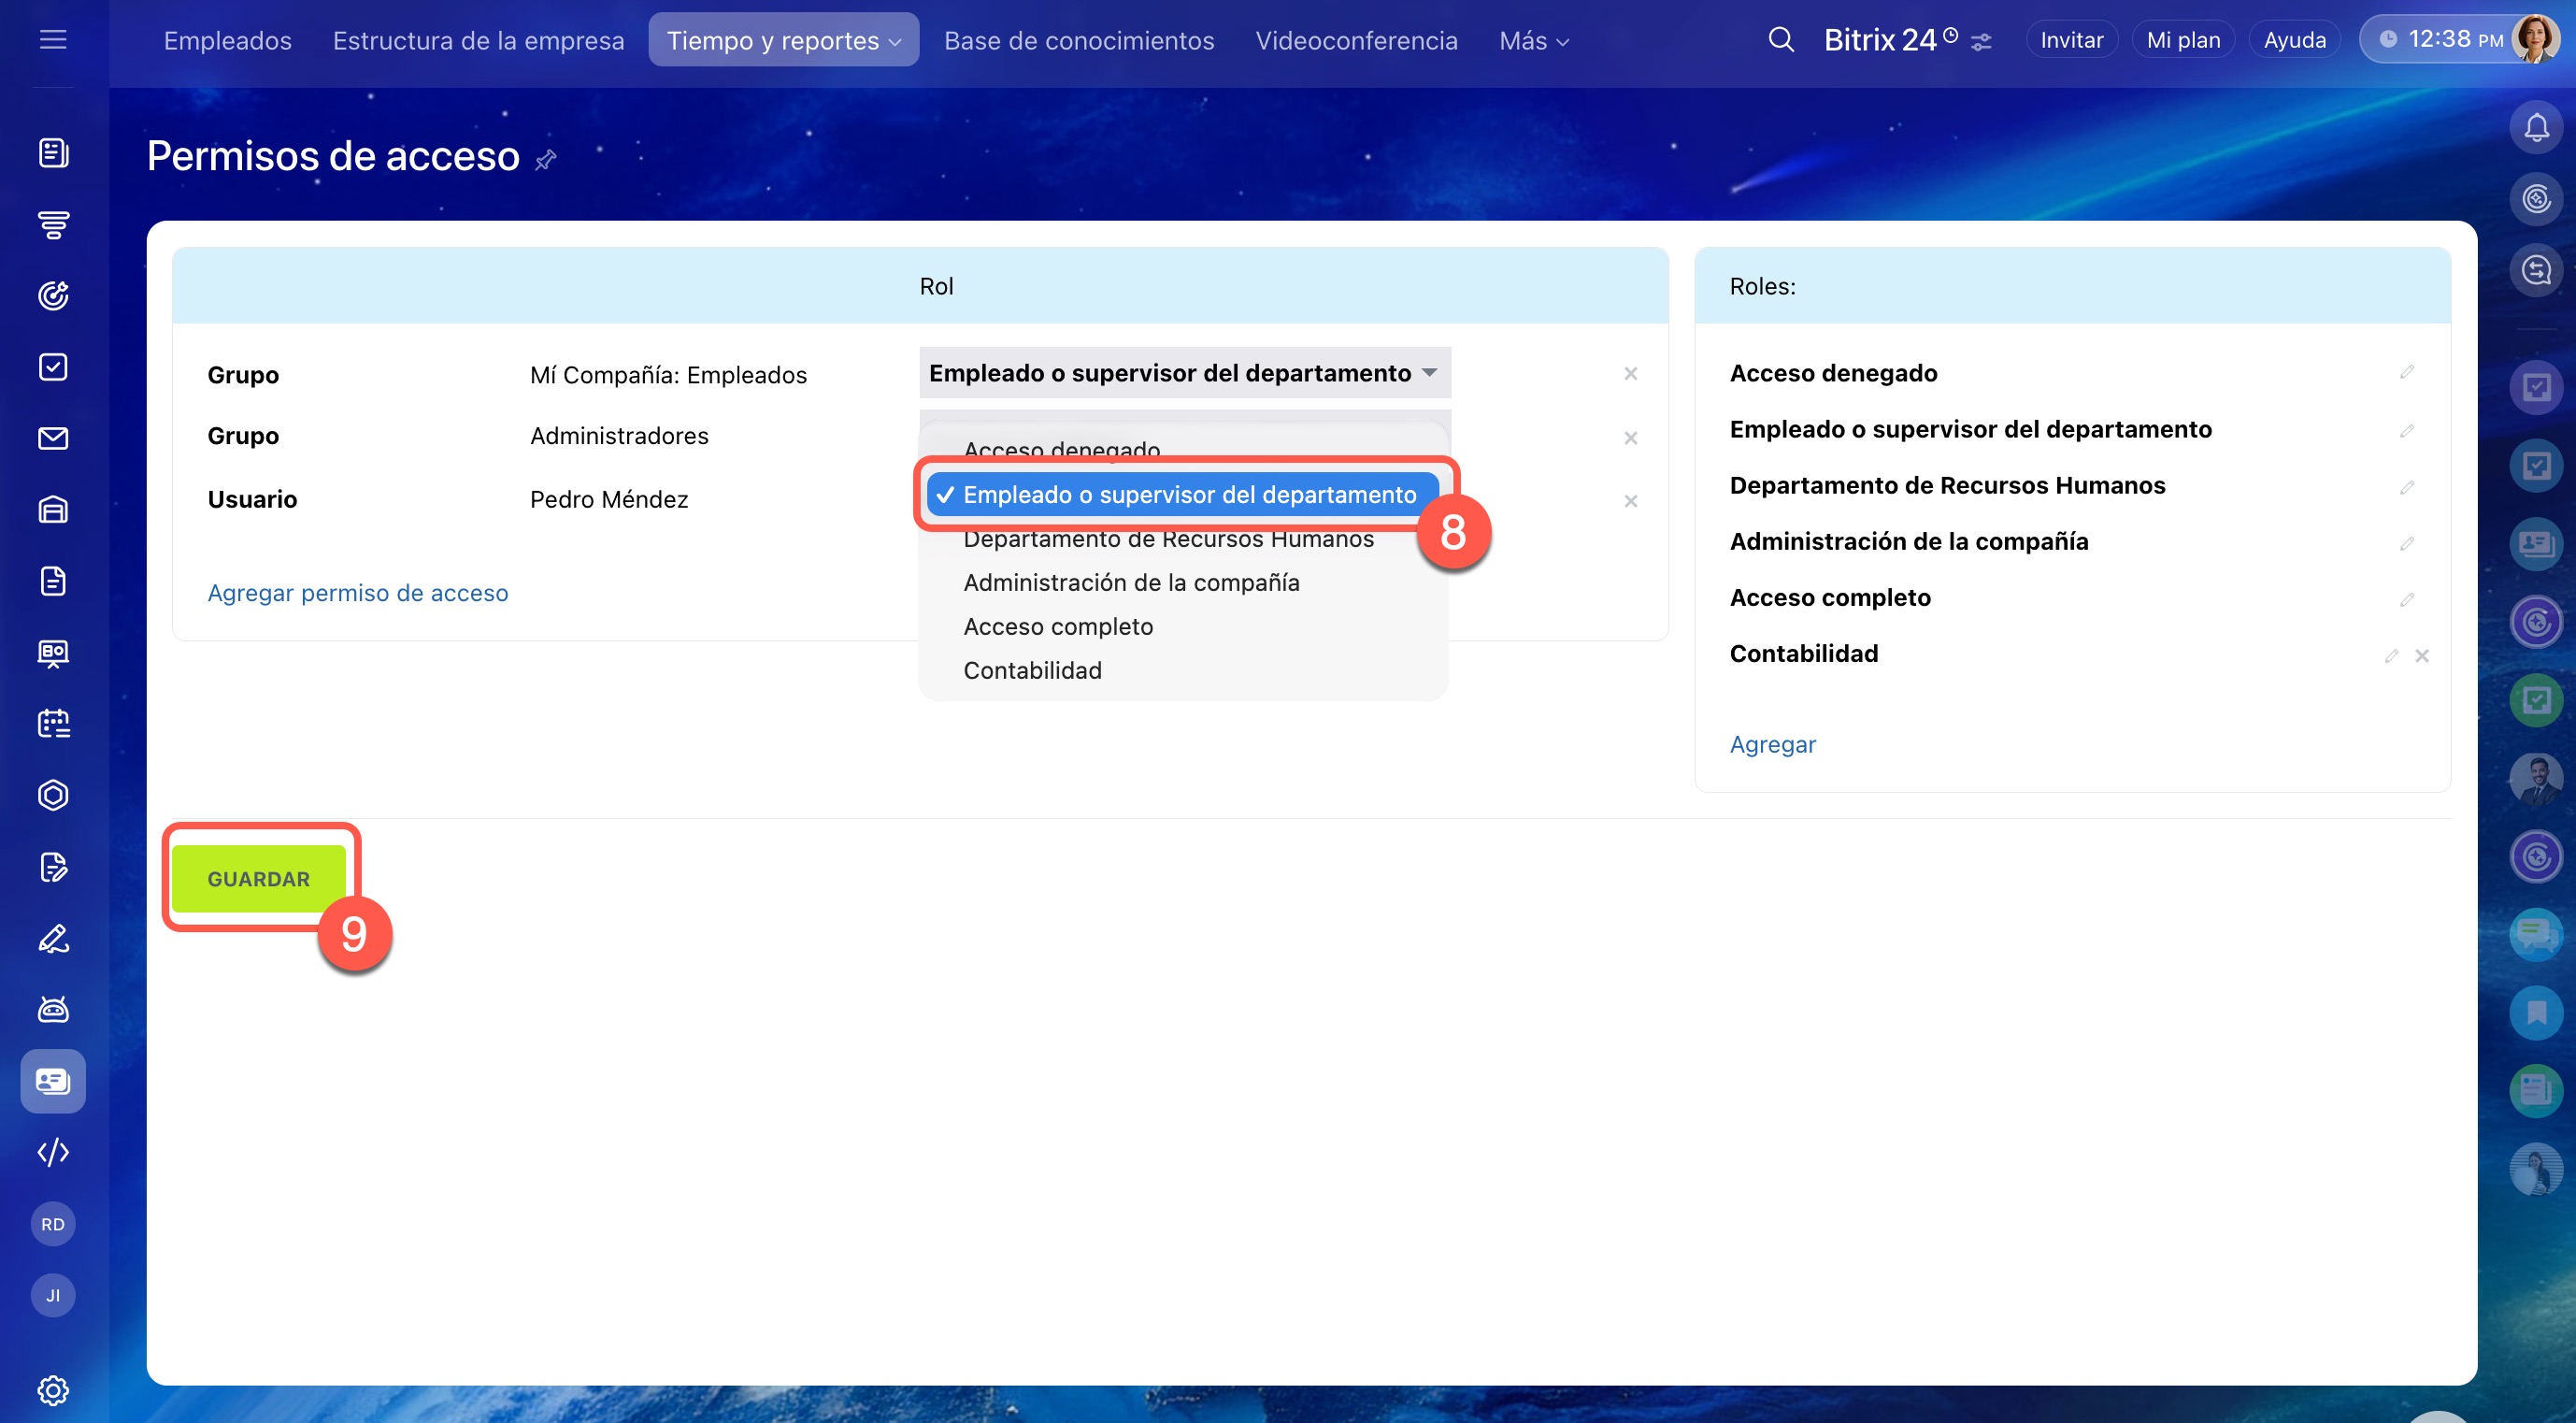Image resolution: width=2576 pixels, height=1423 pixels.
Task: Edit the Acceso completo role pencil icon
Action: coord(2406,599)
